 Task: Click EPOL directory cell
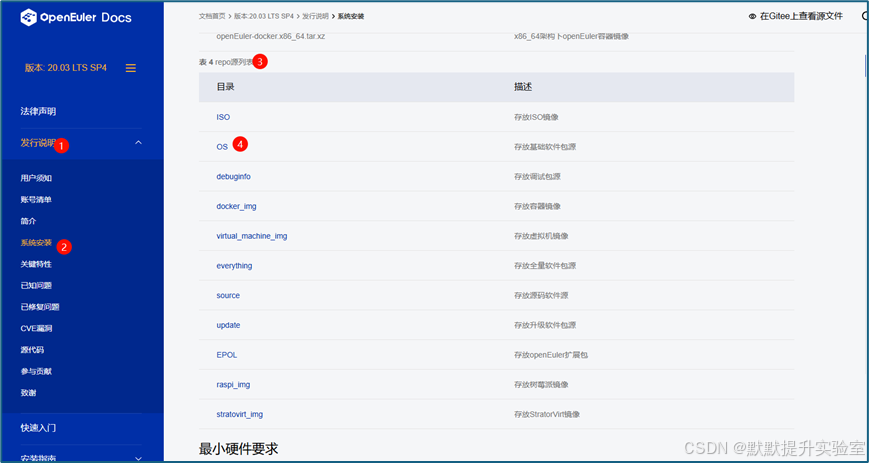227,355
